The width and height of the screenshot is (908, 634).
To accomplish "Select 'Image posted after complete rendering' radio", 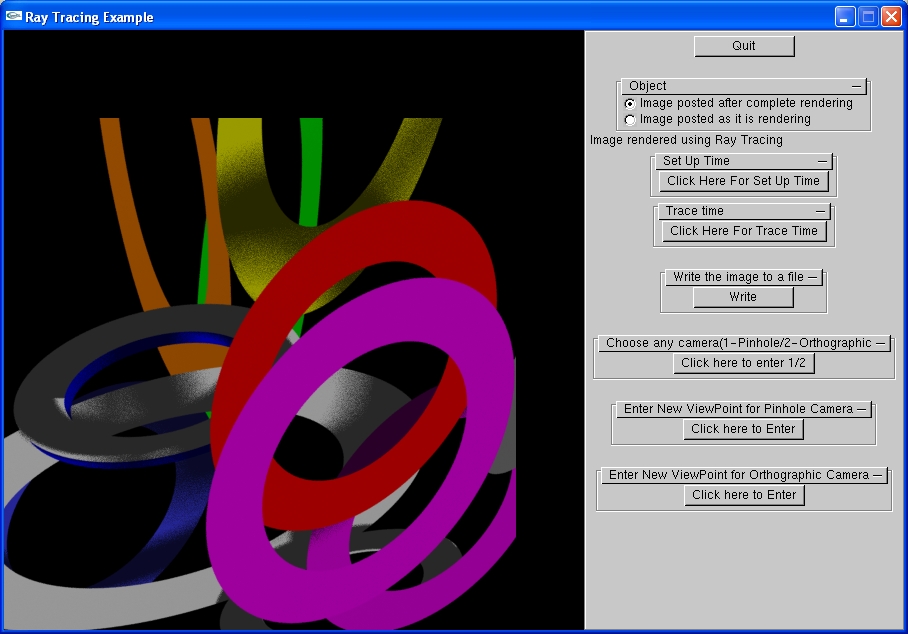I will coord(630,104).
